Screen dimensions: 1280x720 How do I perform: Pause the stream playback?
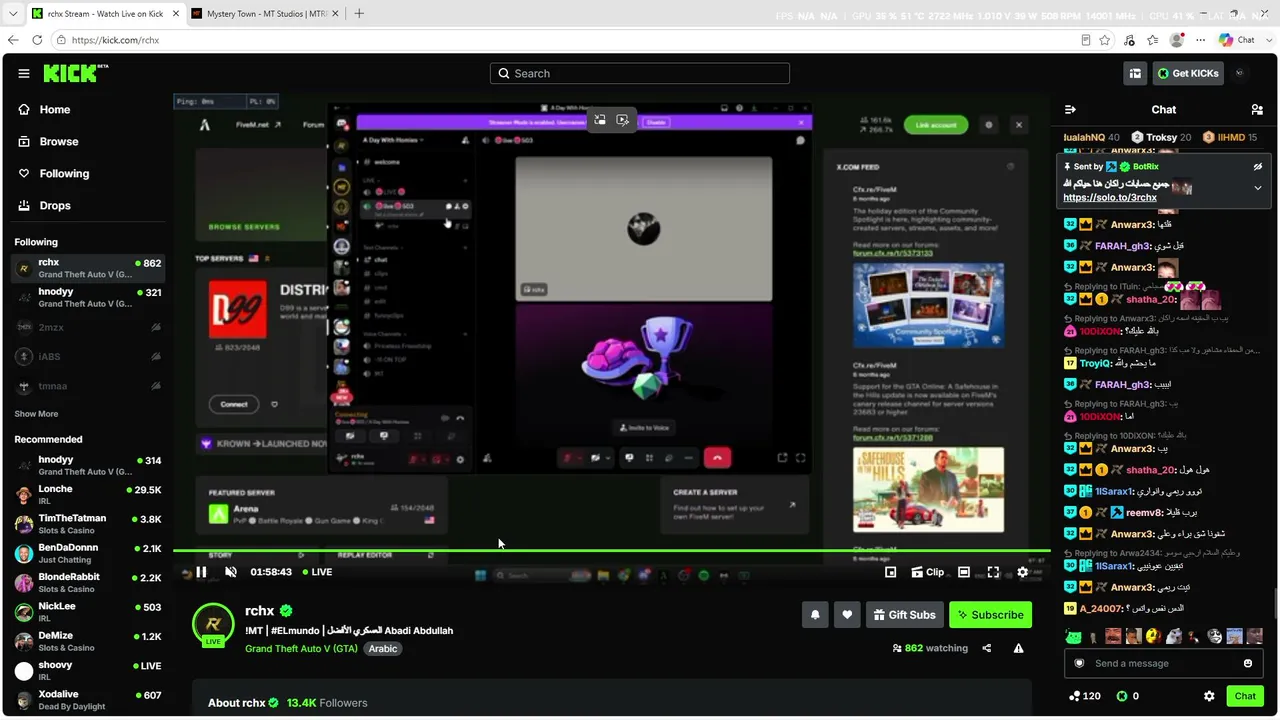[201, 572]
